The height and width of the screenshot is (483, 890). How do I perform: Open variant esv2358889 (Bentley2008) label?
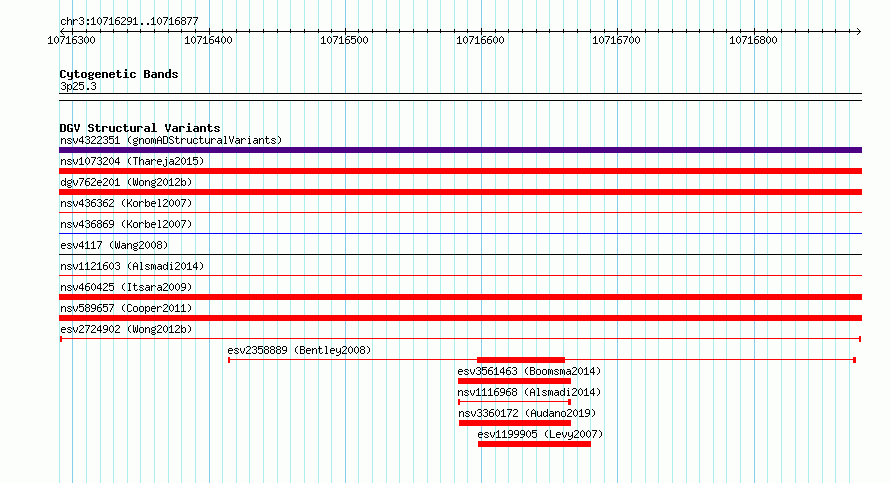(x=299, y=350)
